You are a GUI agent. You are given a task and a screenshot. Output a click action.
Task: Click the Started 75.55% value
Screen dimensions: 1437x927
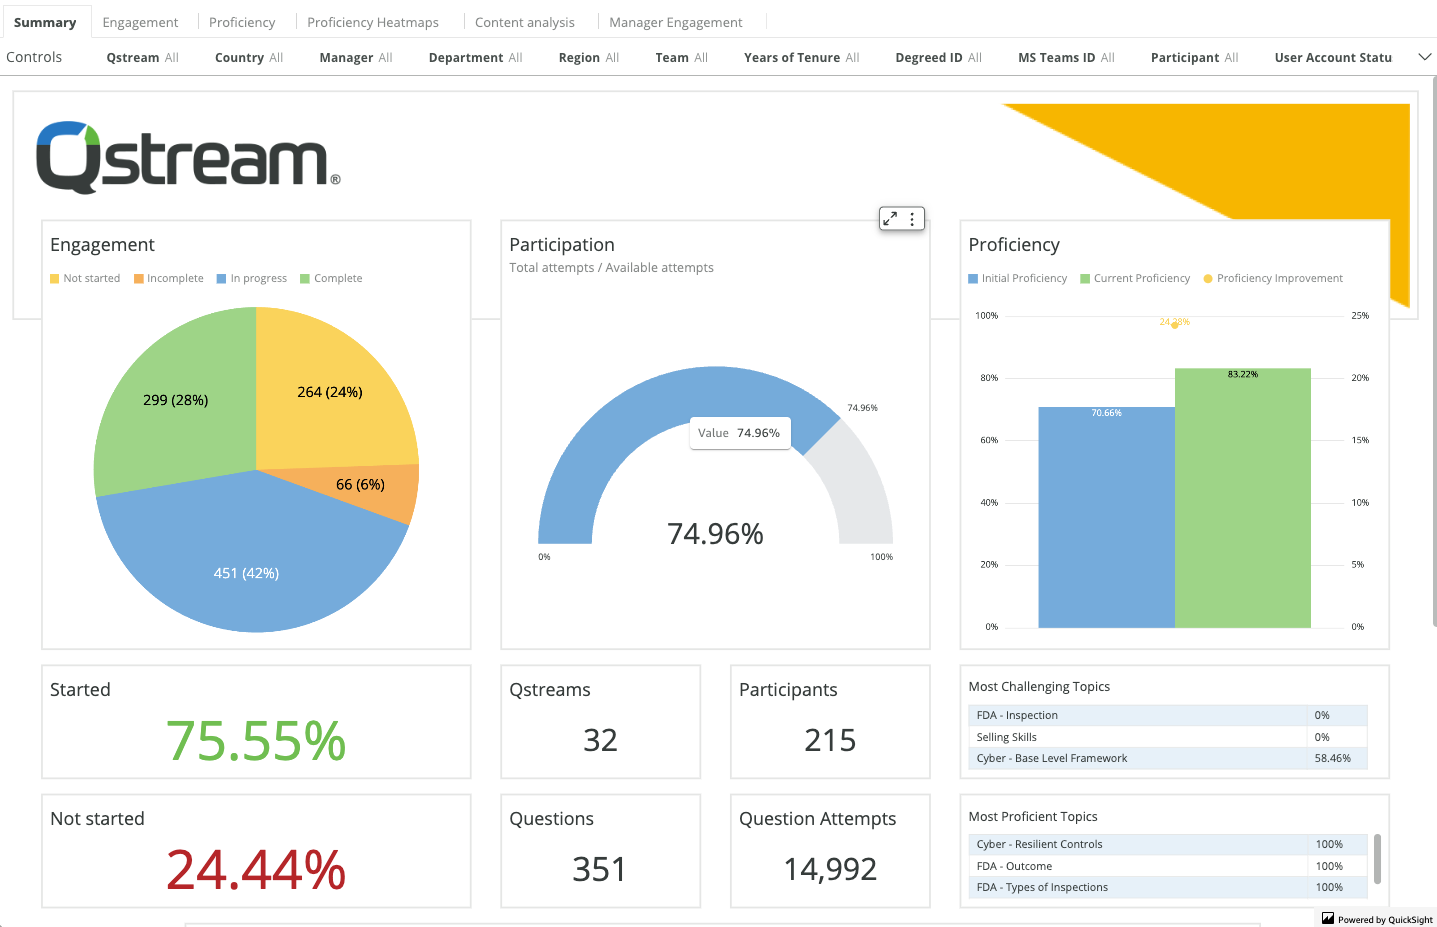click(256, 742)
